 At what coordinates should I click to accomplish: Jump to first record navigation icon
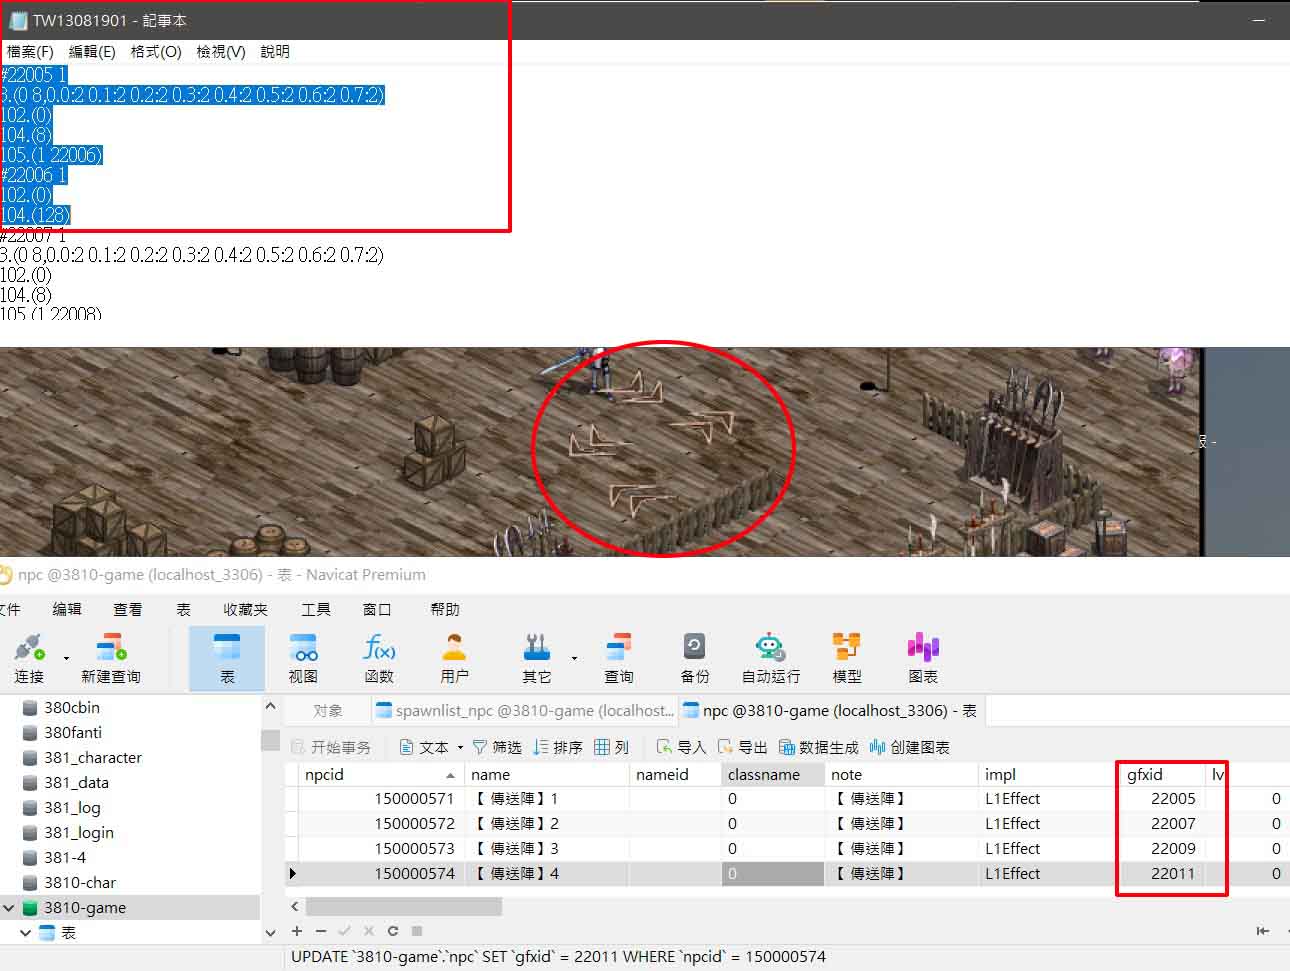1262,931
